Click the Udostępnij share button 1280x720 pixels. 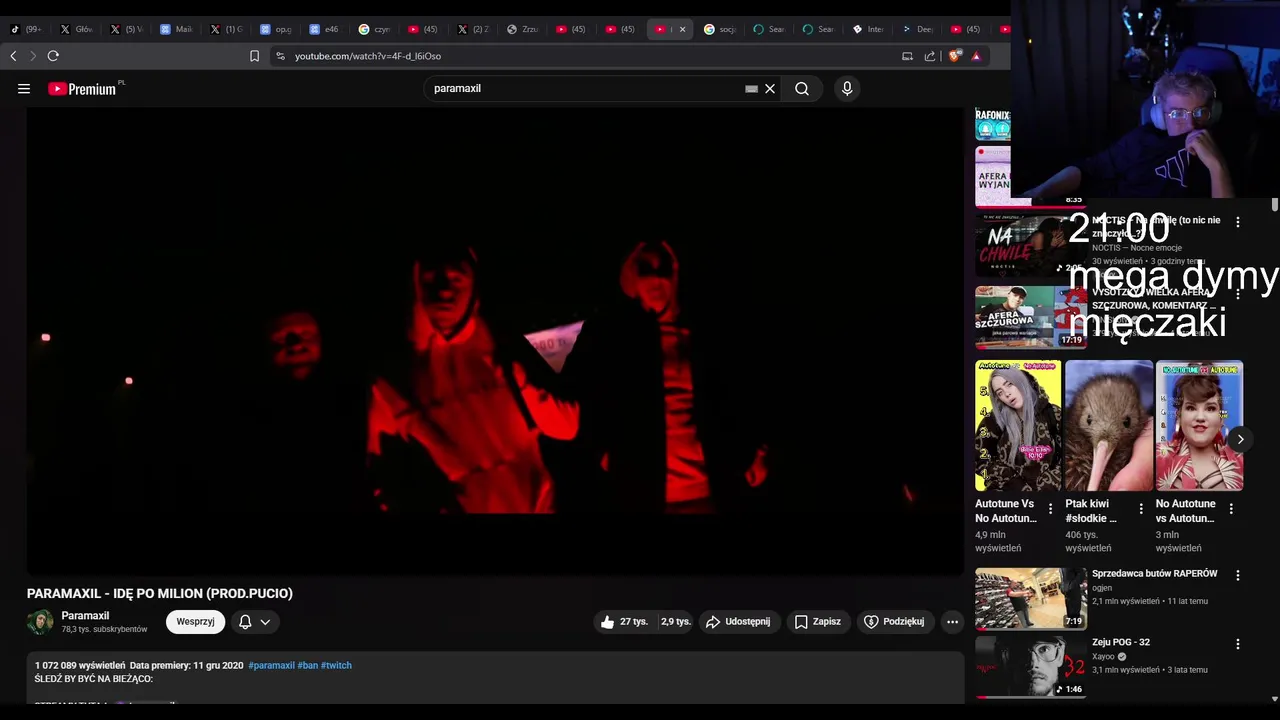pos(738,622)
